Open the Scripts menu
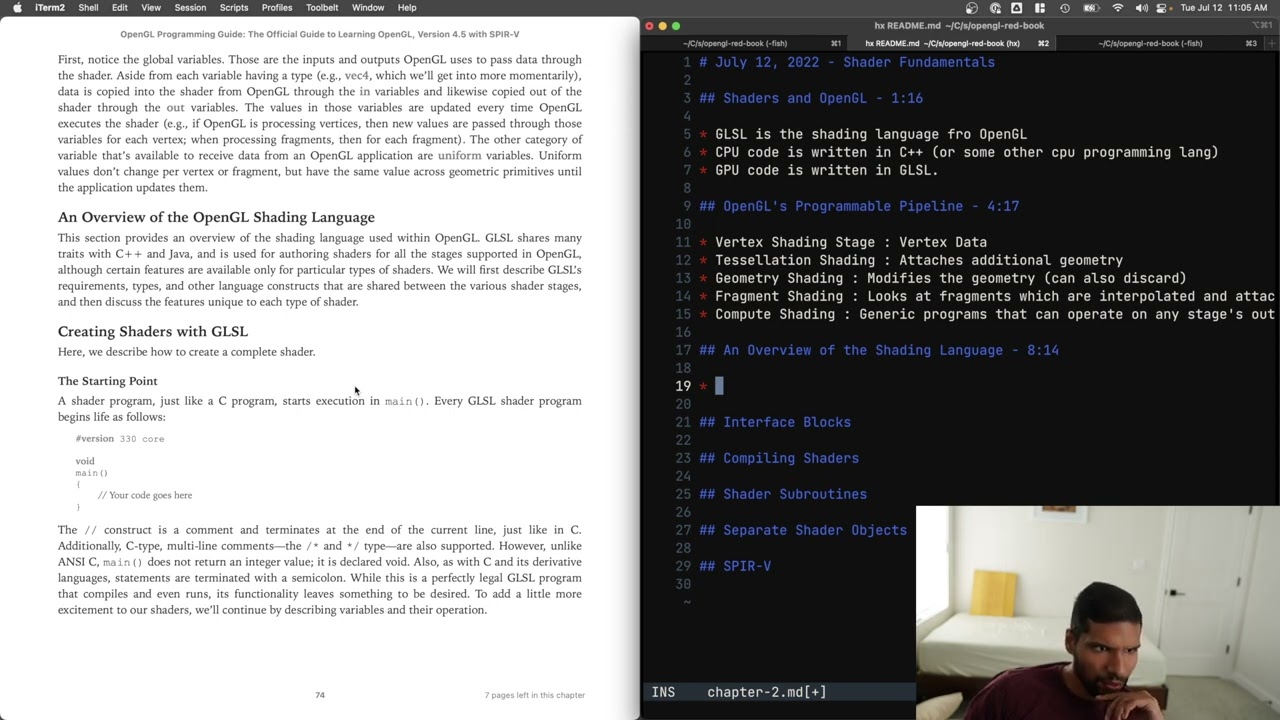Screen dimensions: 1280x720 pyautogui.click(x=234, y=8)
